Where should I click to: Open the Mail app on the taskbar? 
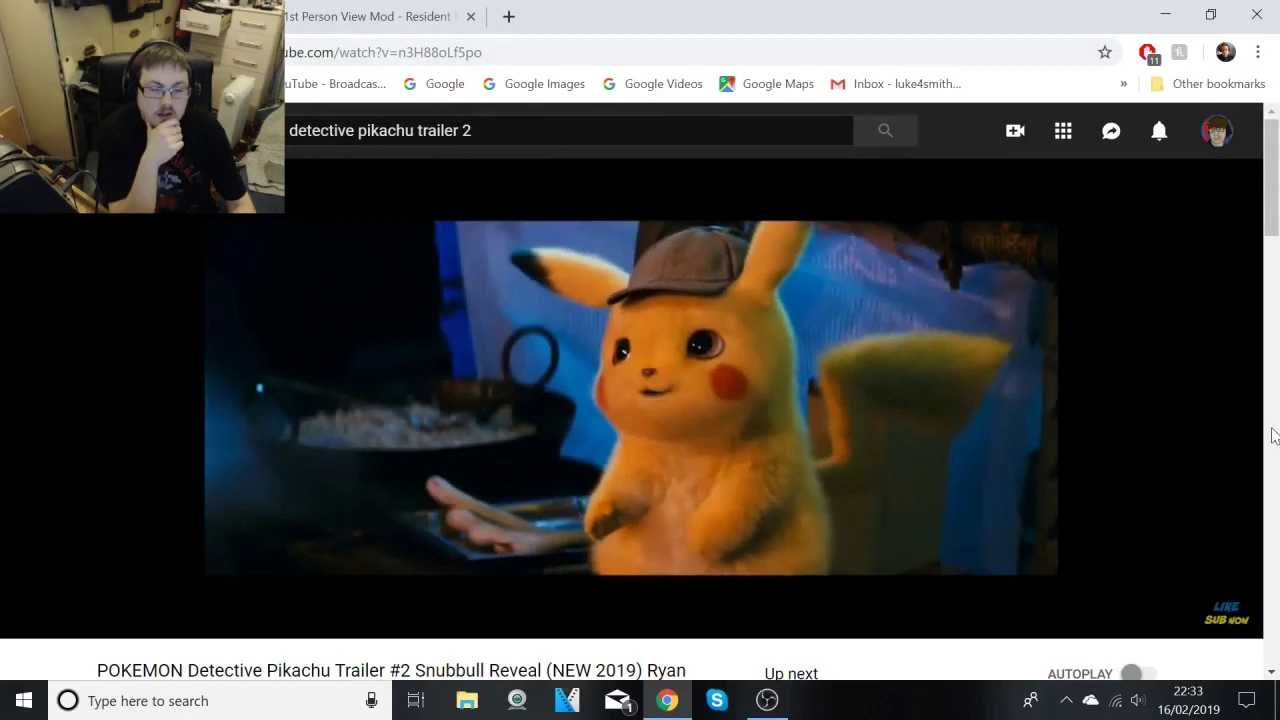(618, 700)
